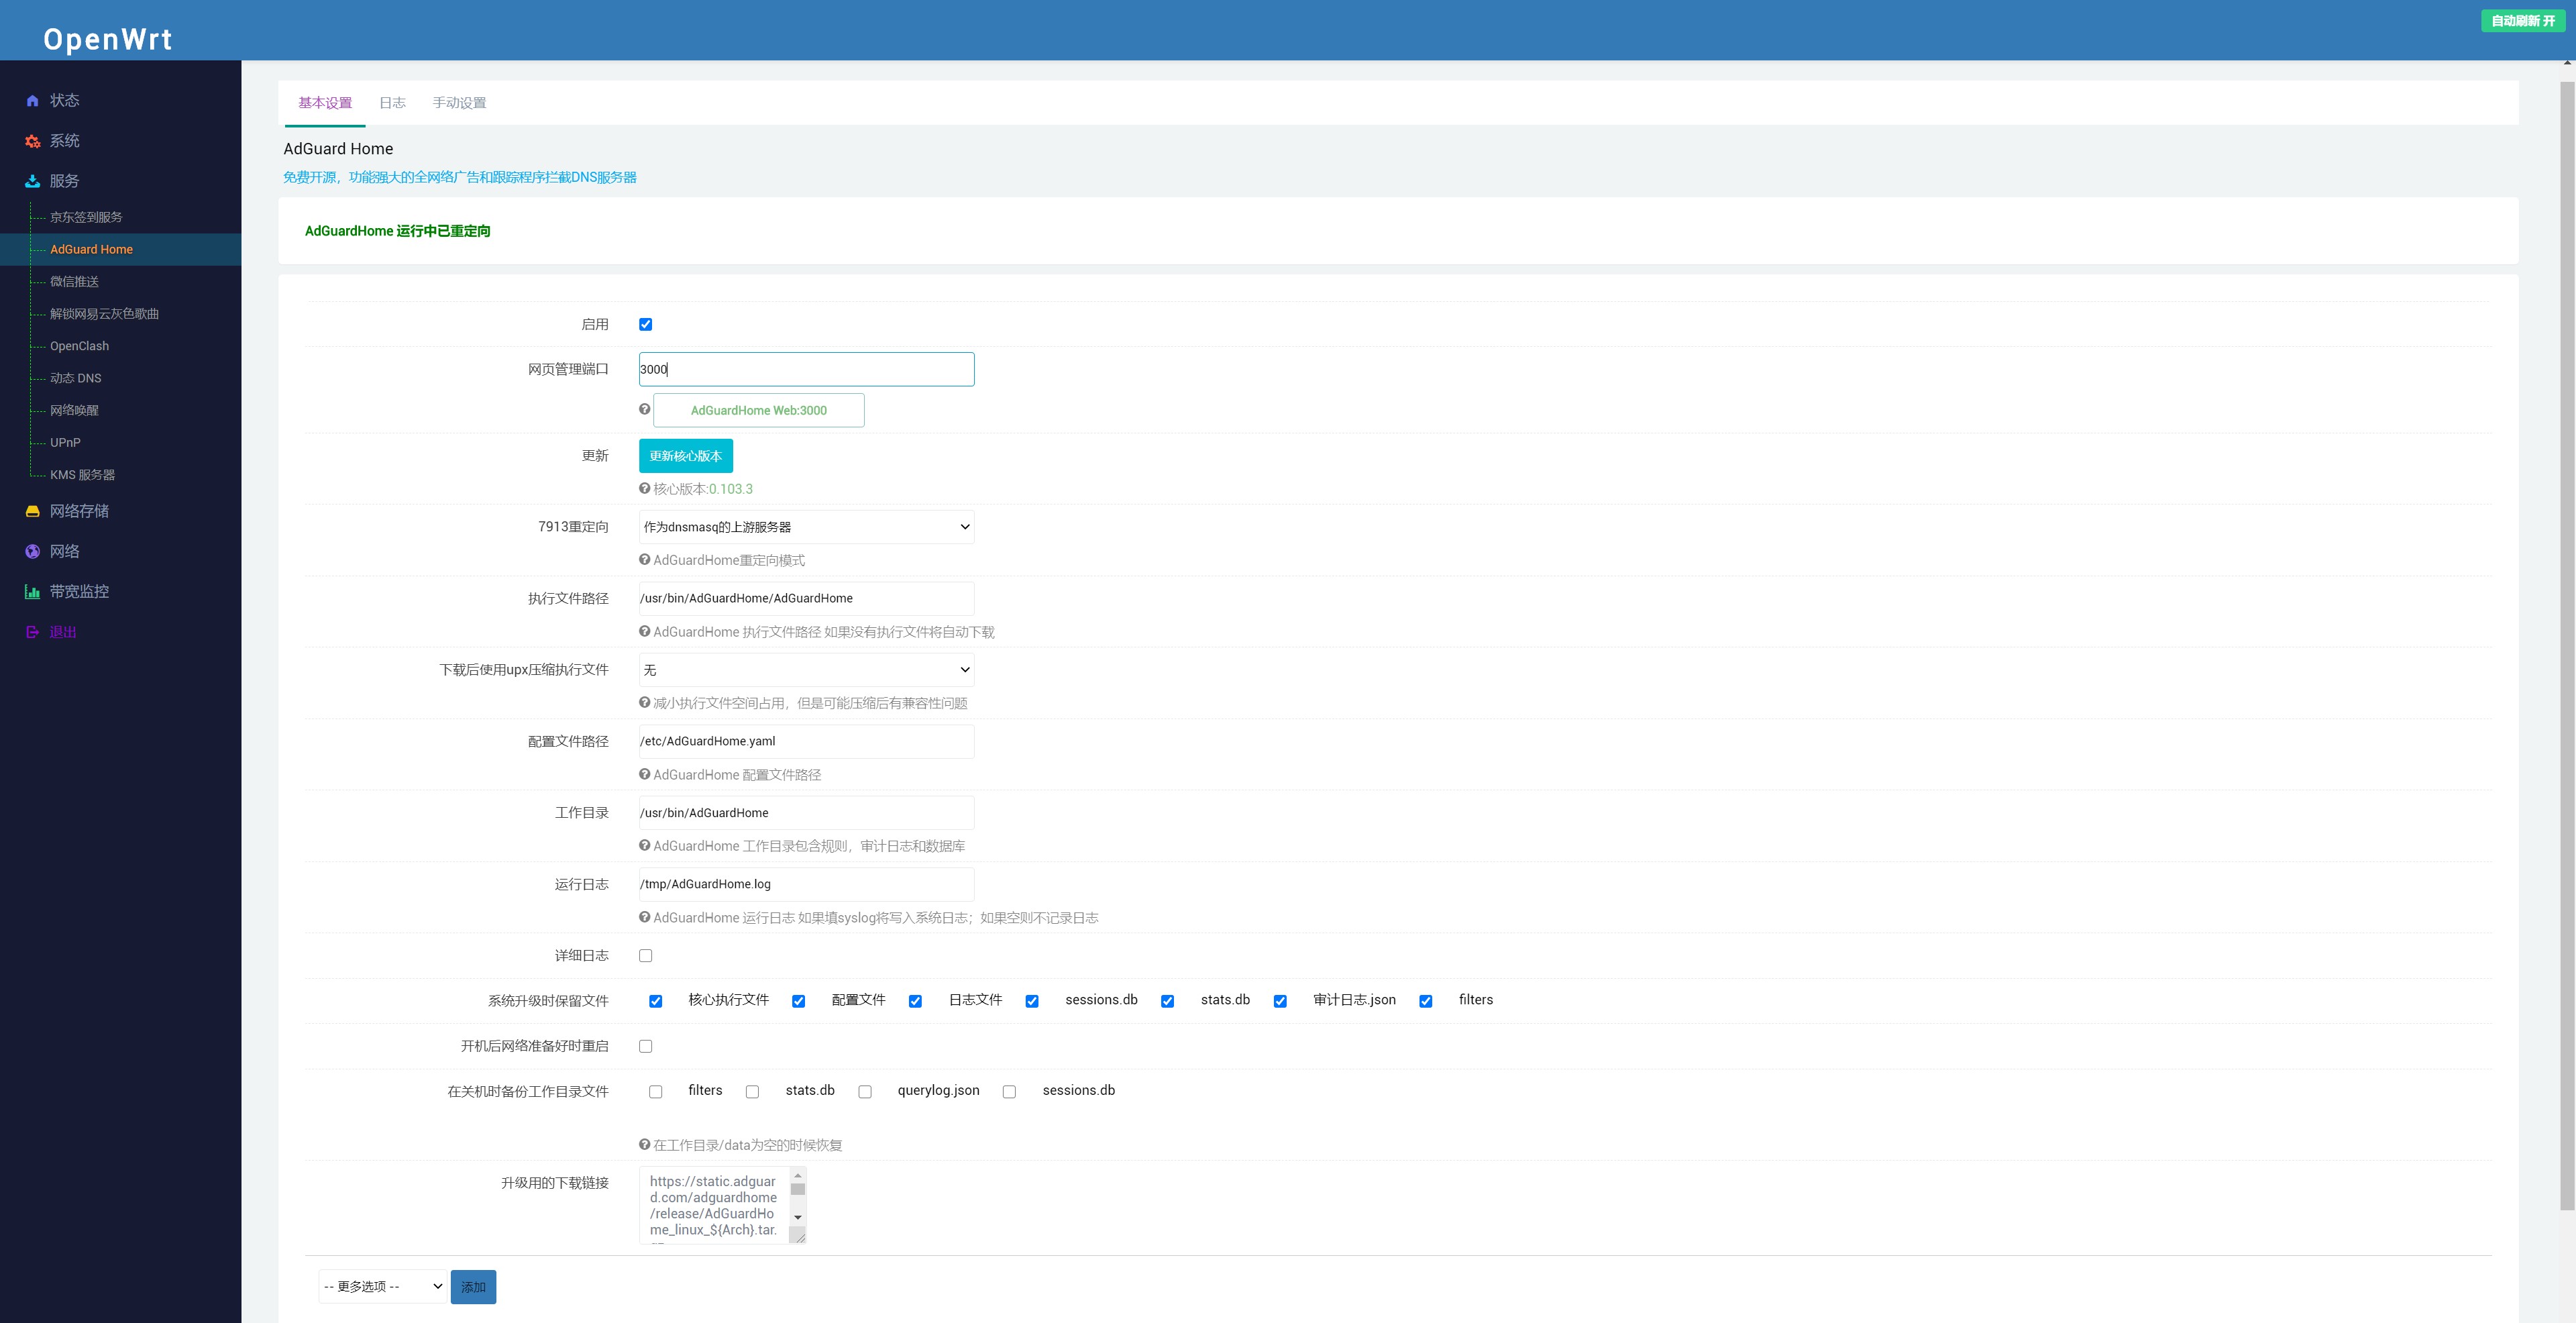Click the help icon beside AdGuardHome Web:3000
This screenshot has height=1323, width=2576.
(645, 409)
